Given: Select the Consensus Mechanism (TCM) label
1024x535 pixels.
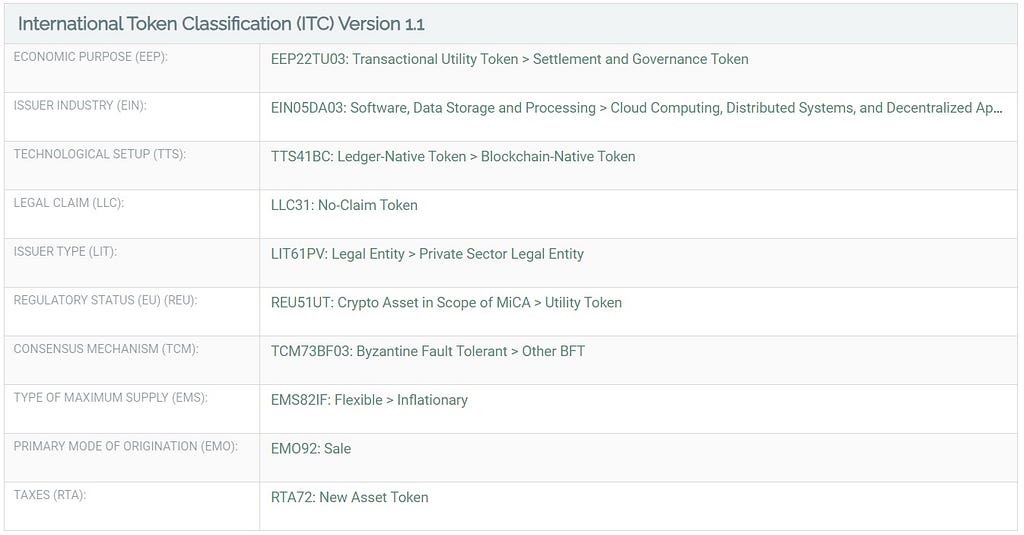Looking at the screenshot, I should [106, 349].
